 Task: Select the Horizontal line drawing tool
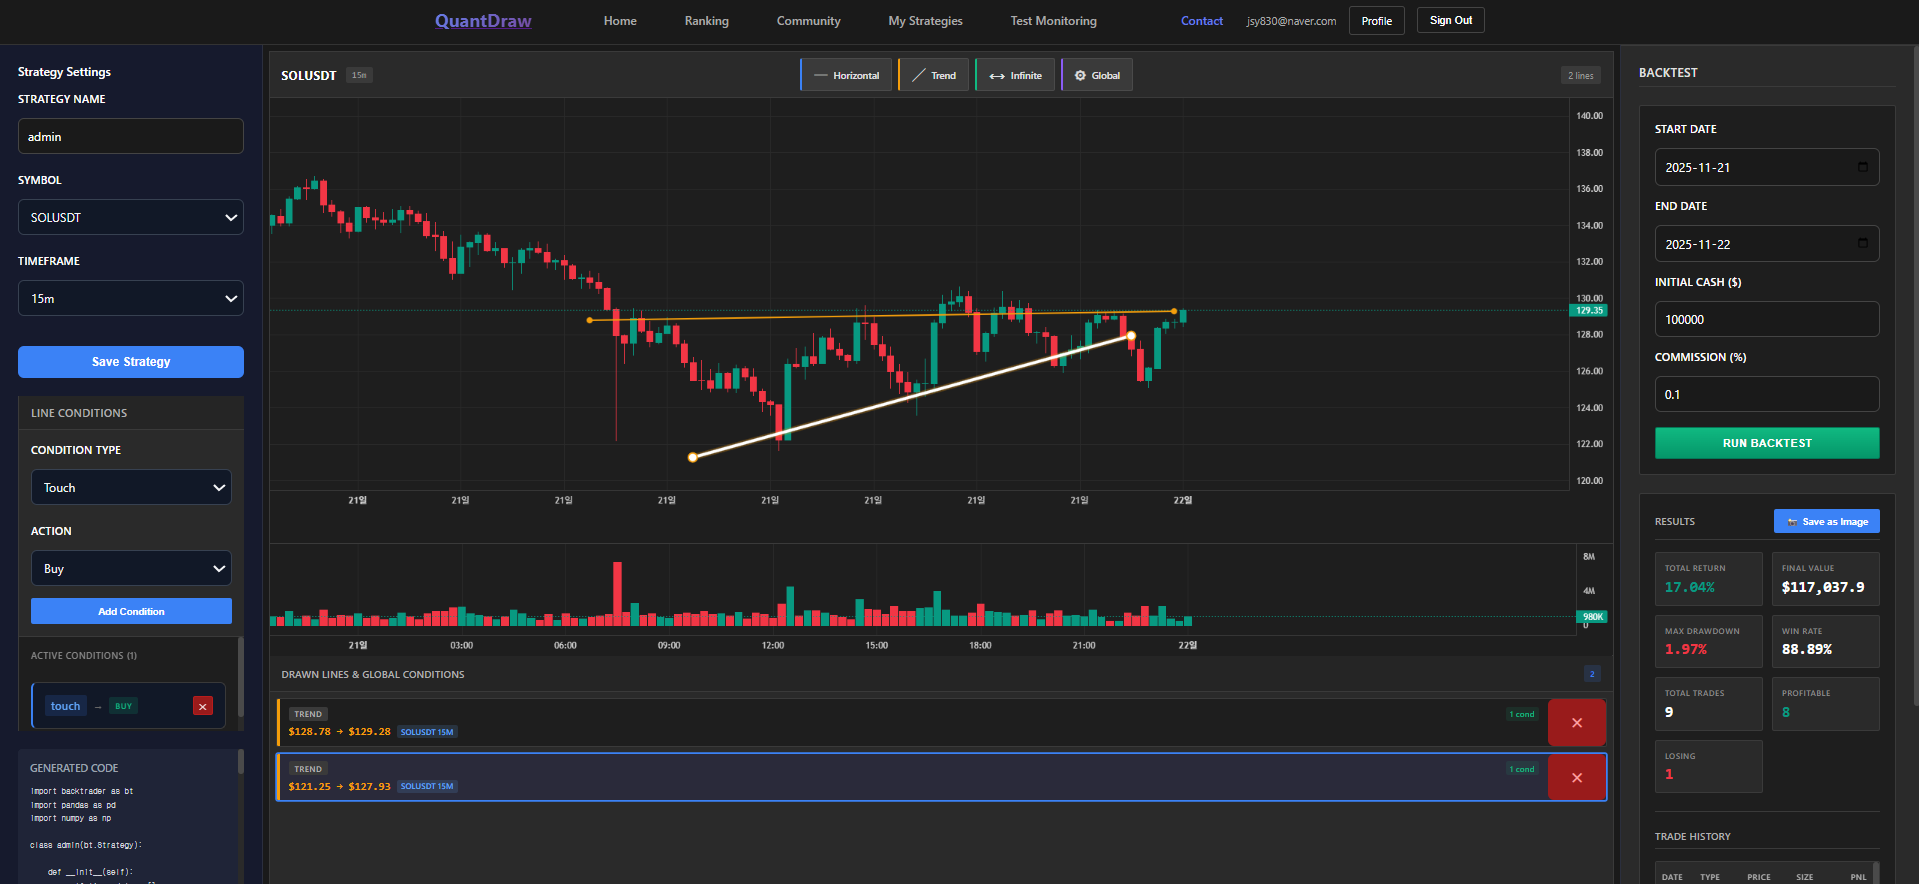coord(847,75)
